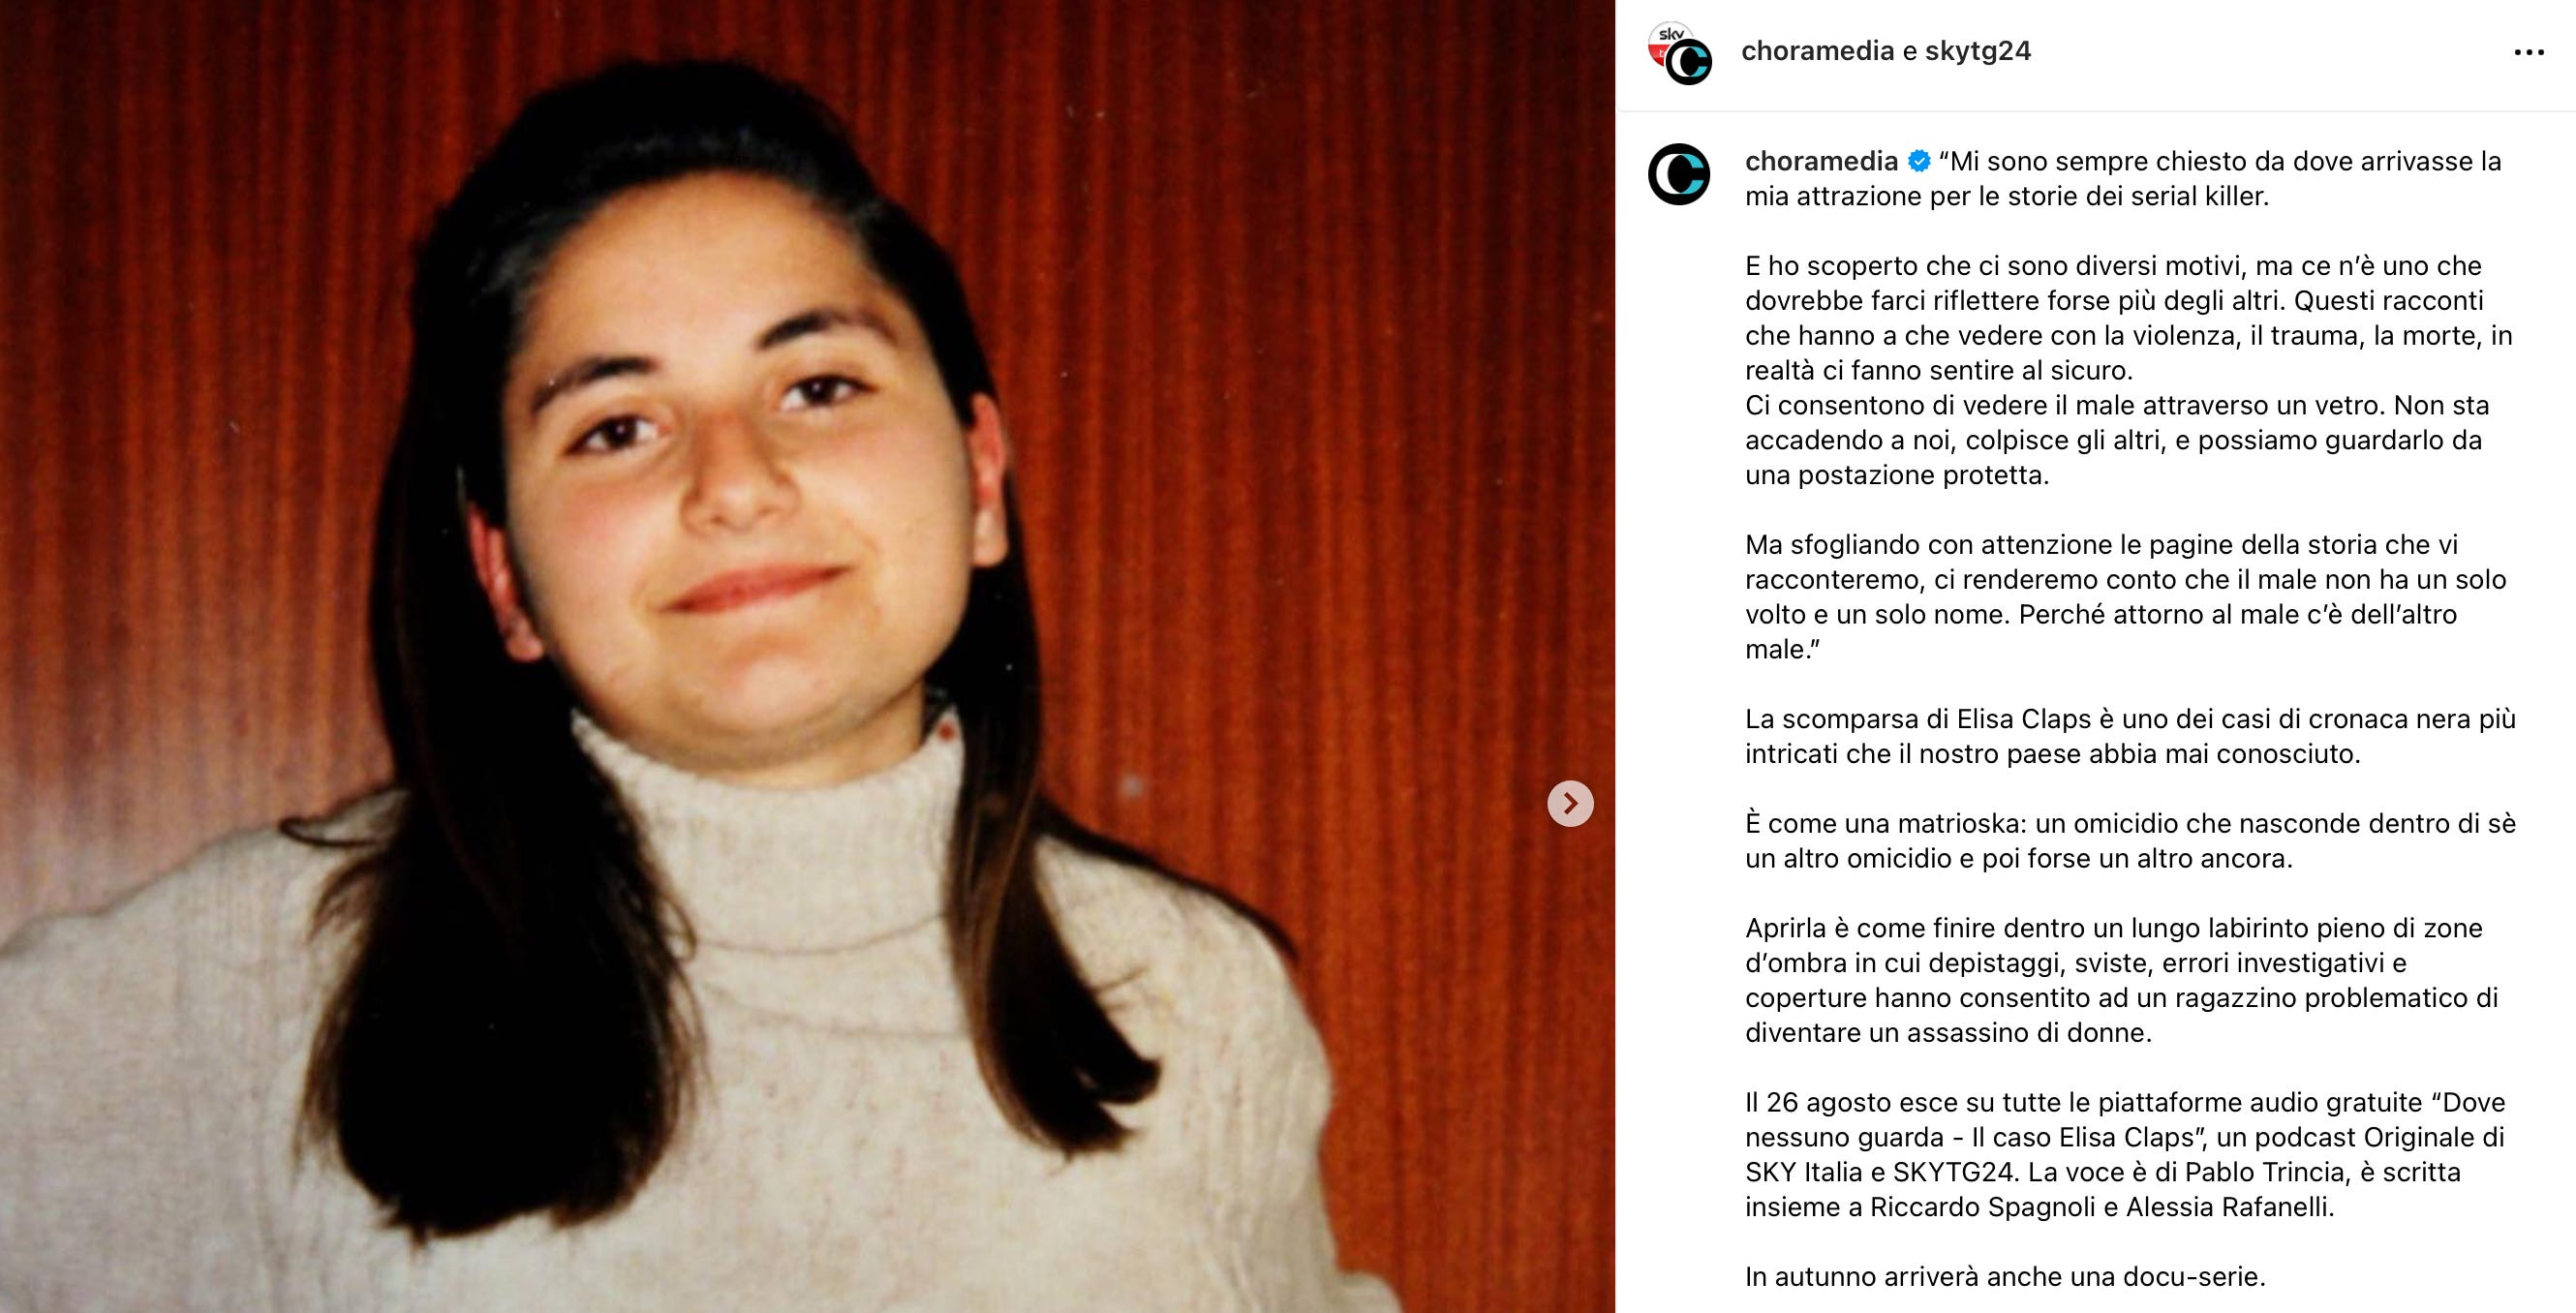
Task: Open choramedia avatar beside the caption
Action: (1679, 175)
